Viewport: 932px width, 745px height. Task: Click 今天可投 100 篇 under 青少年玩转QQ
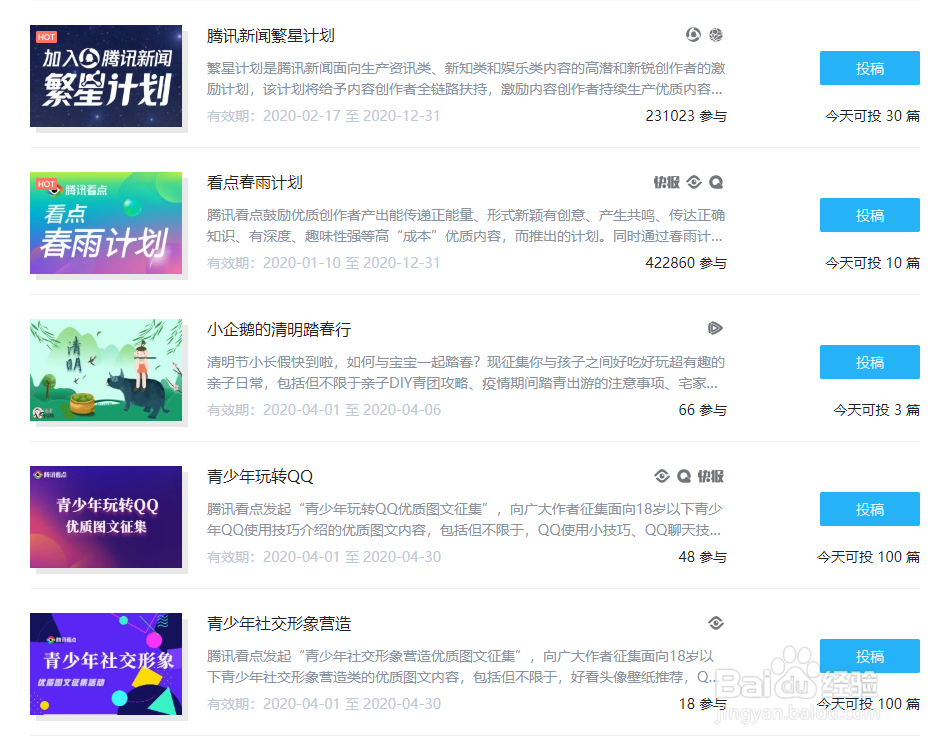point(868,557)
